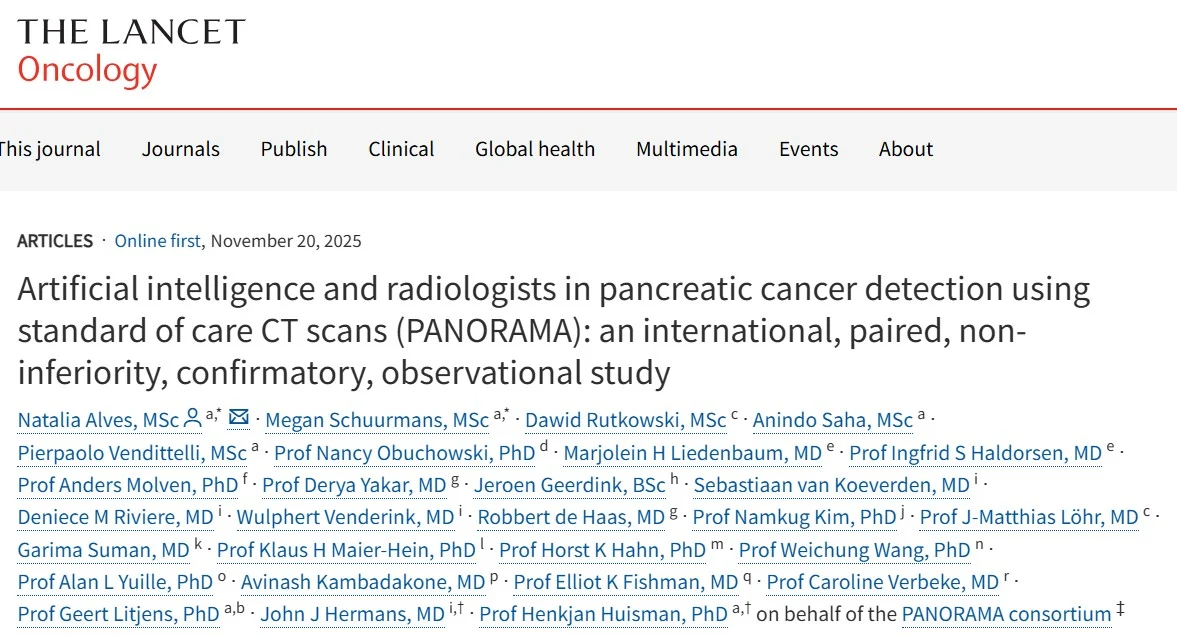Click the corresponding author person icon beside Natalia Alves

point(191,419)
